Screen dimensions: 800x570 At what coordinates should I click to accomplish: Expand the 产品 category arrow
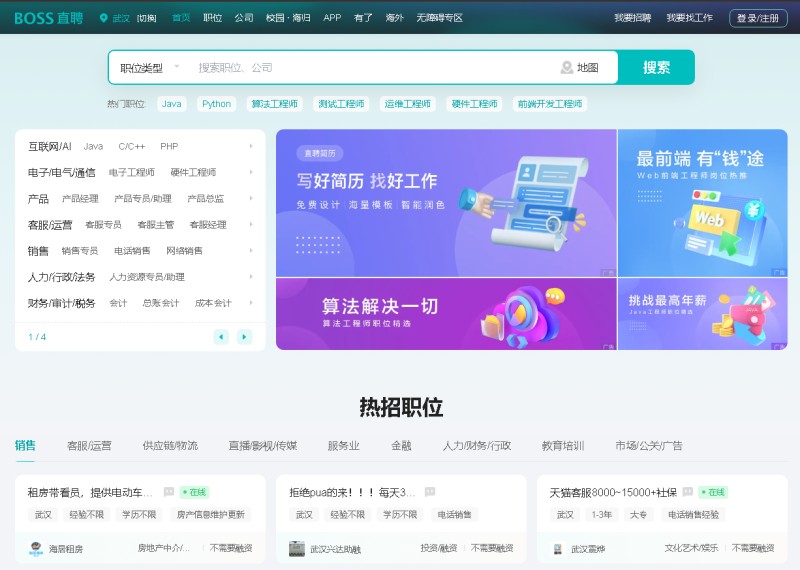251,199
